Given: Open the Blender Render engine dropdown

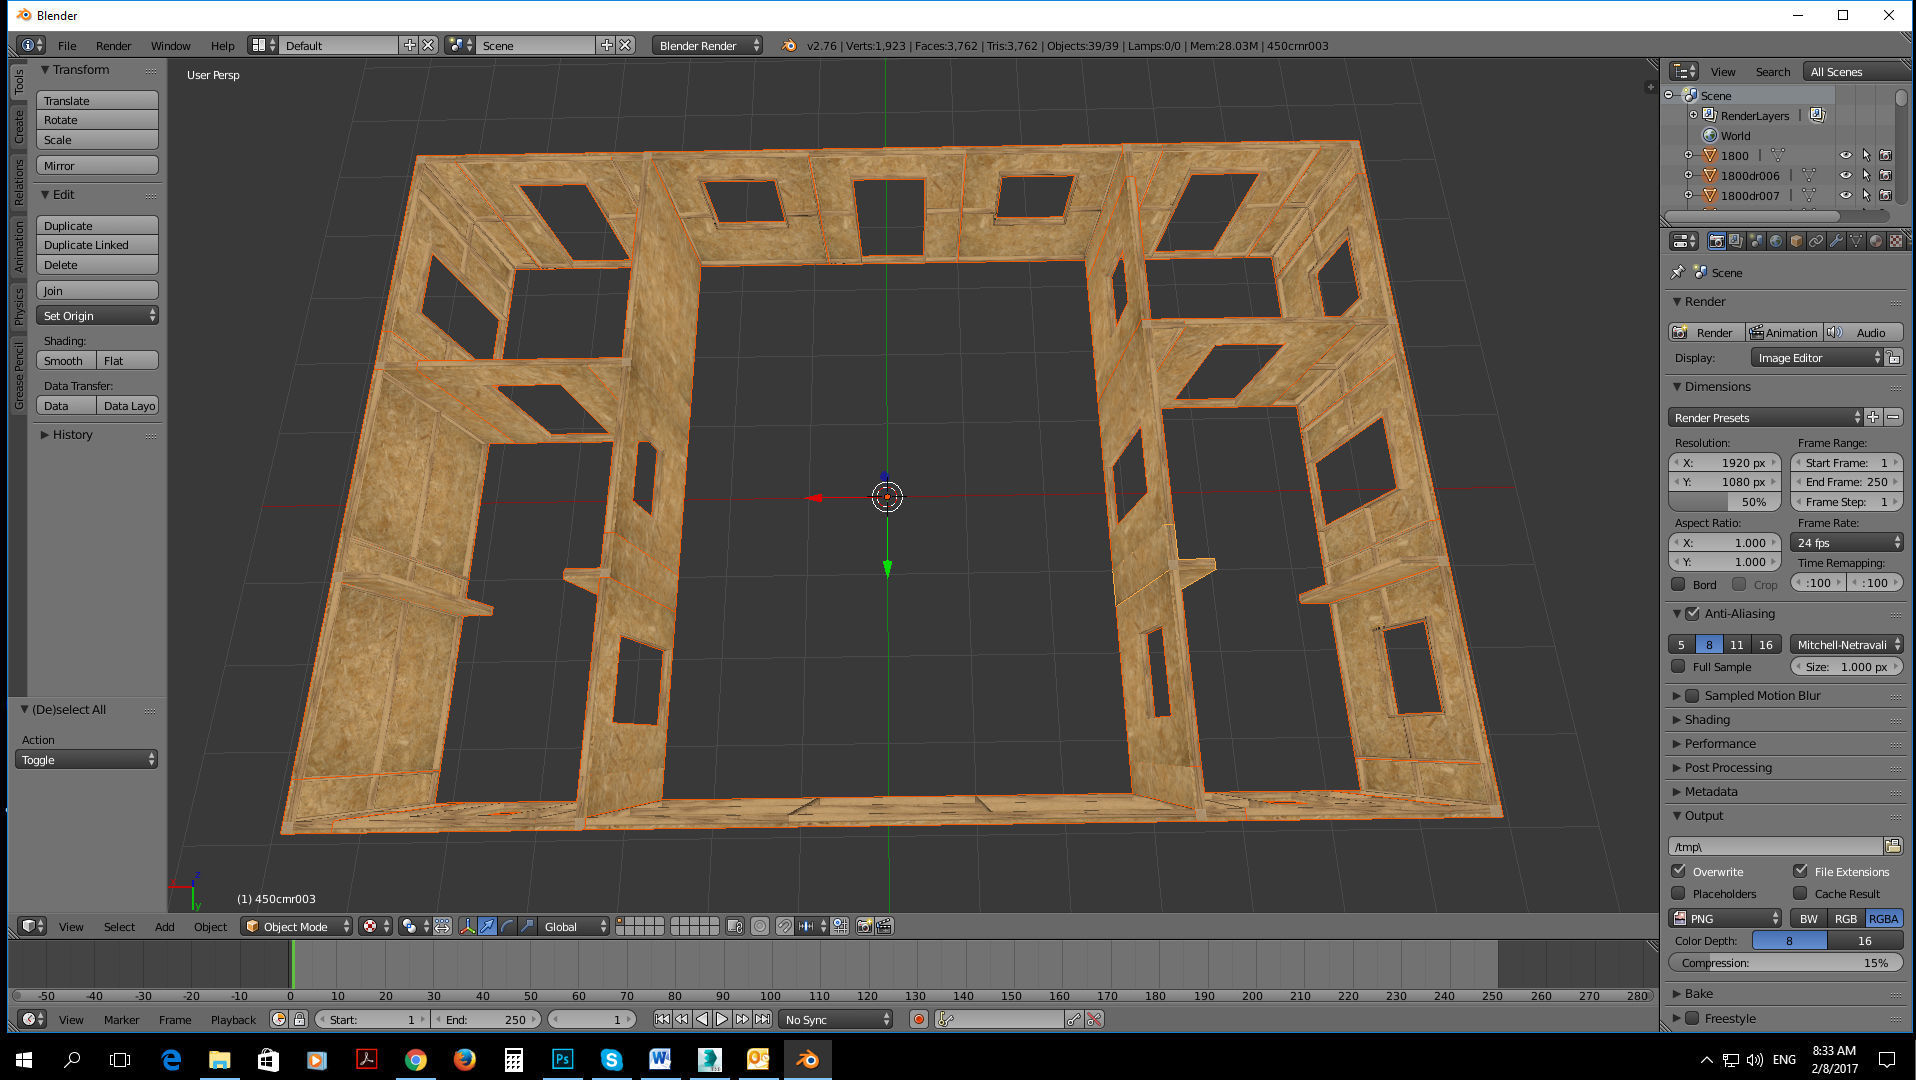Looking at the screenshot, I should [707, 45].
